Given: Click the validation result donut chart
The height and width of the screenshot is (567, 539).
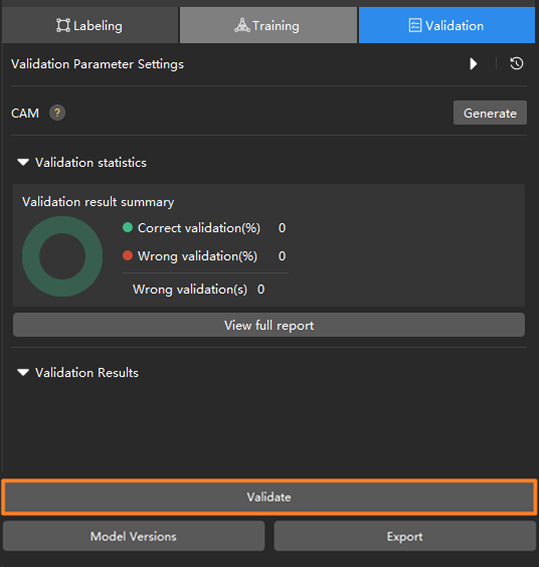Looking at the screenshot, I should 62,256.
